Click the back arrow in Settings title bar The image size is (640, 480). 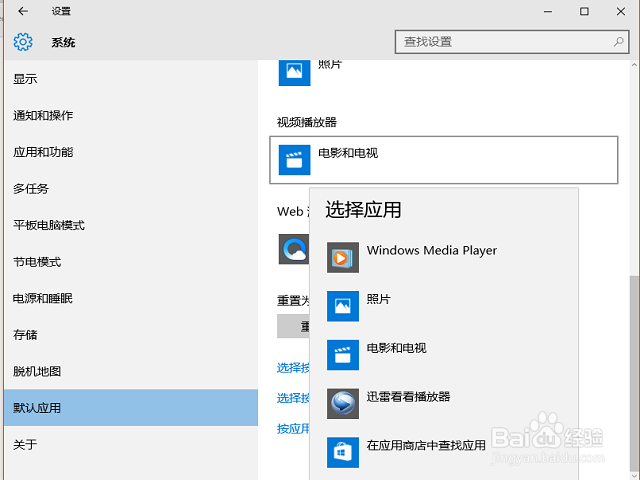tap(23, 11)
